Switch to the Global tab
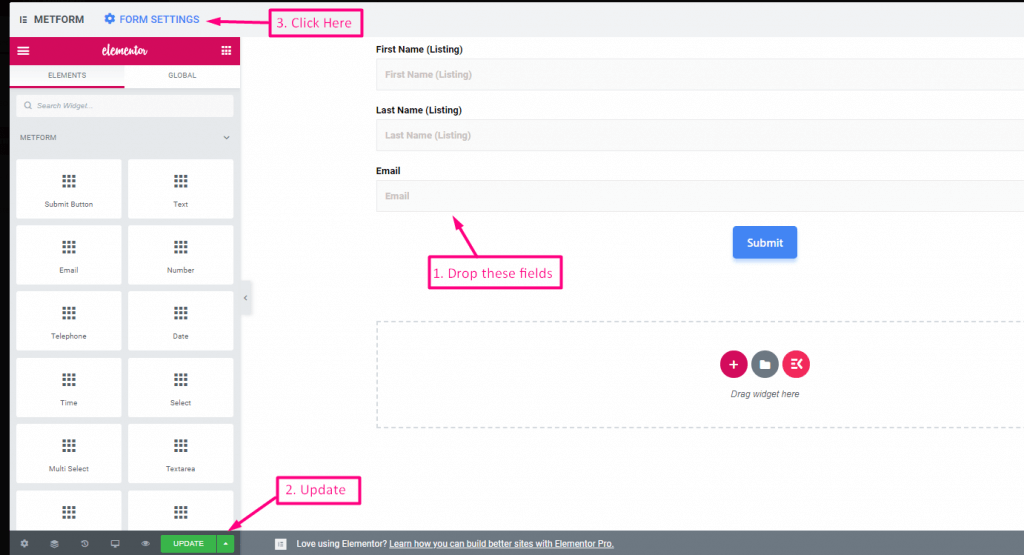The height and width of the screenshot is (555, 1024). coord(182,75)
